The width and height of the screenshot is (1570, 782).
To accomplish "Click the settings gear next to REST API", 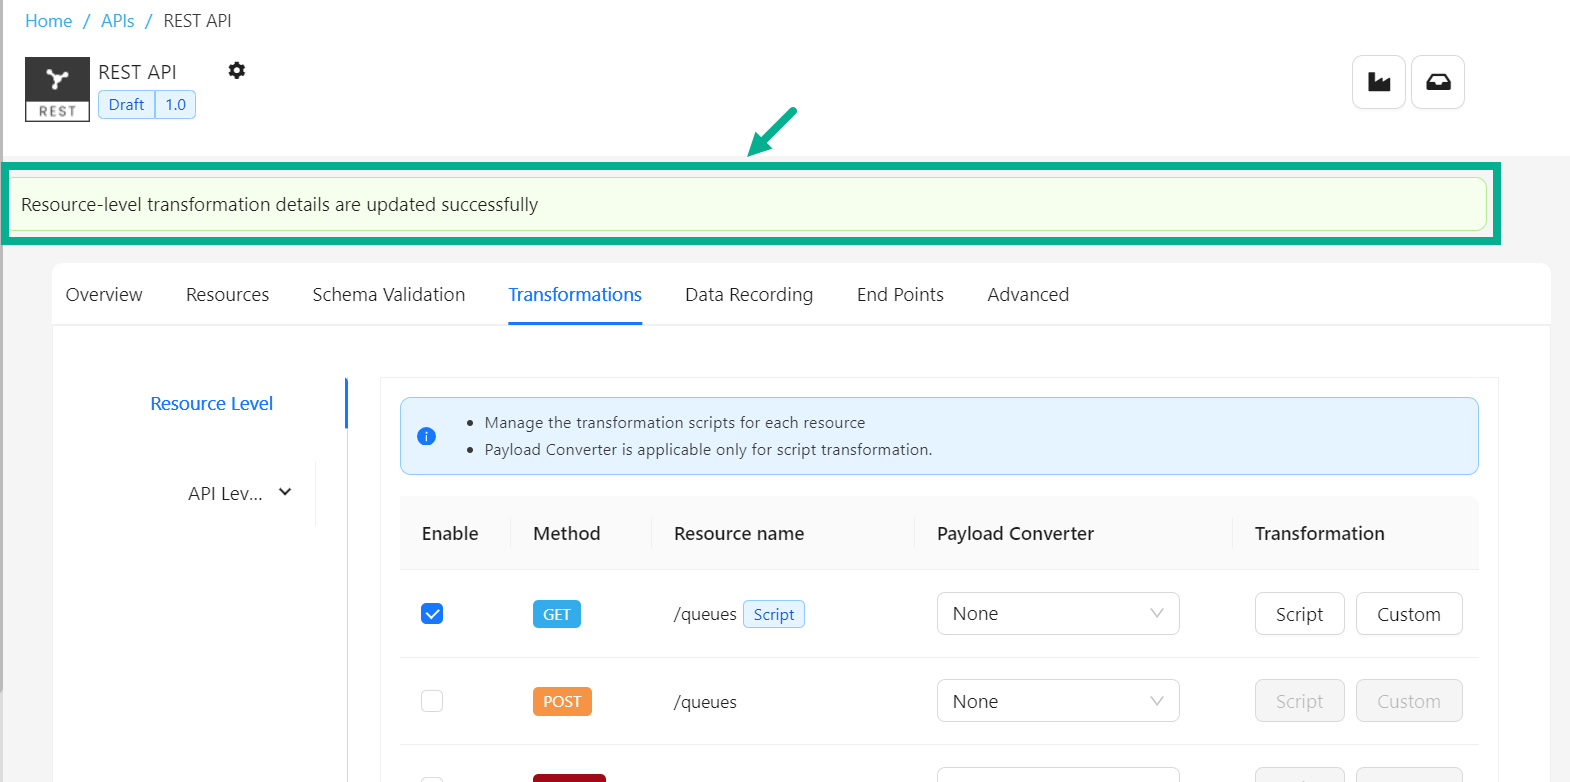I will click(236, 71).
